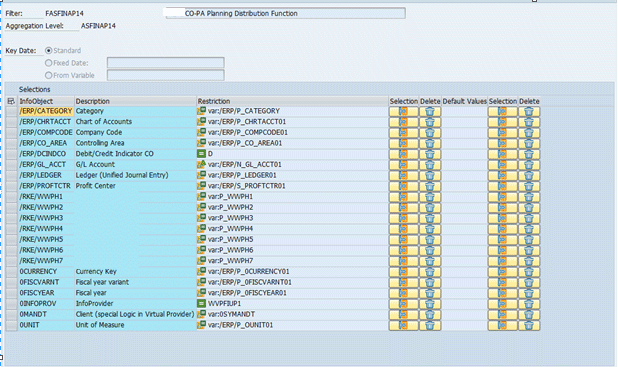Click restriction var:P_WWPH4
Screen dimensions: 618x367
[x=230, y=229]
